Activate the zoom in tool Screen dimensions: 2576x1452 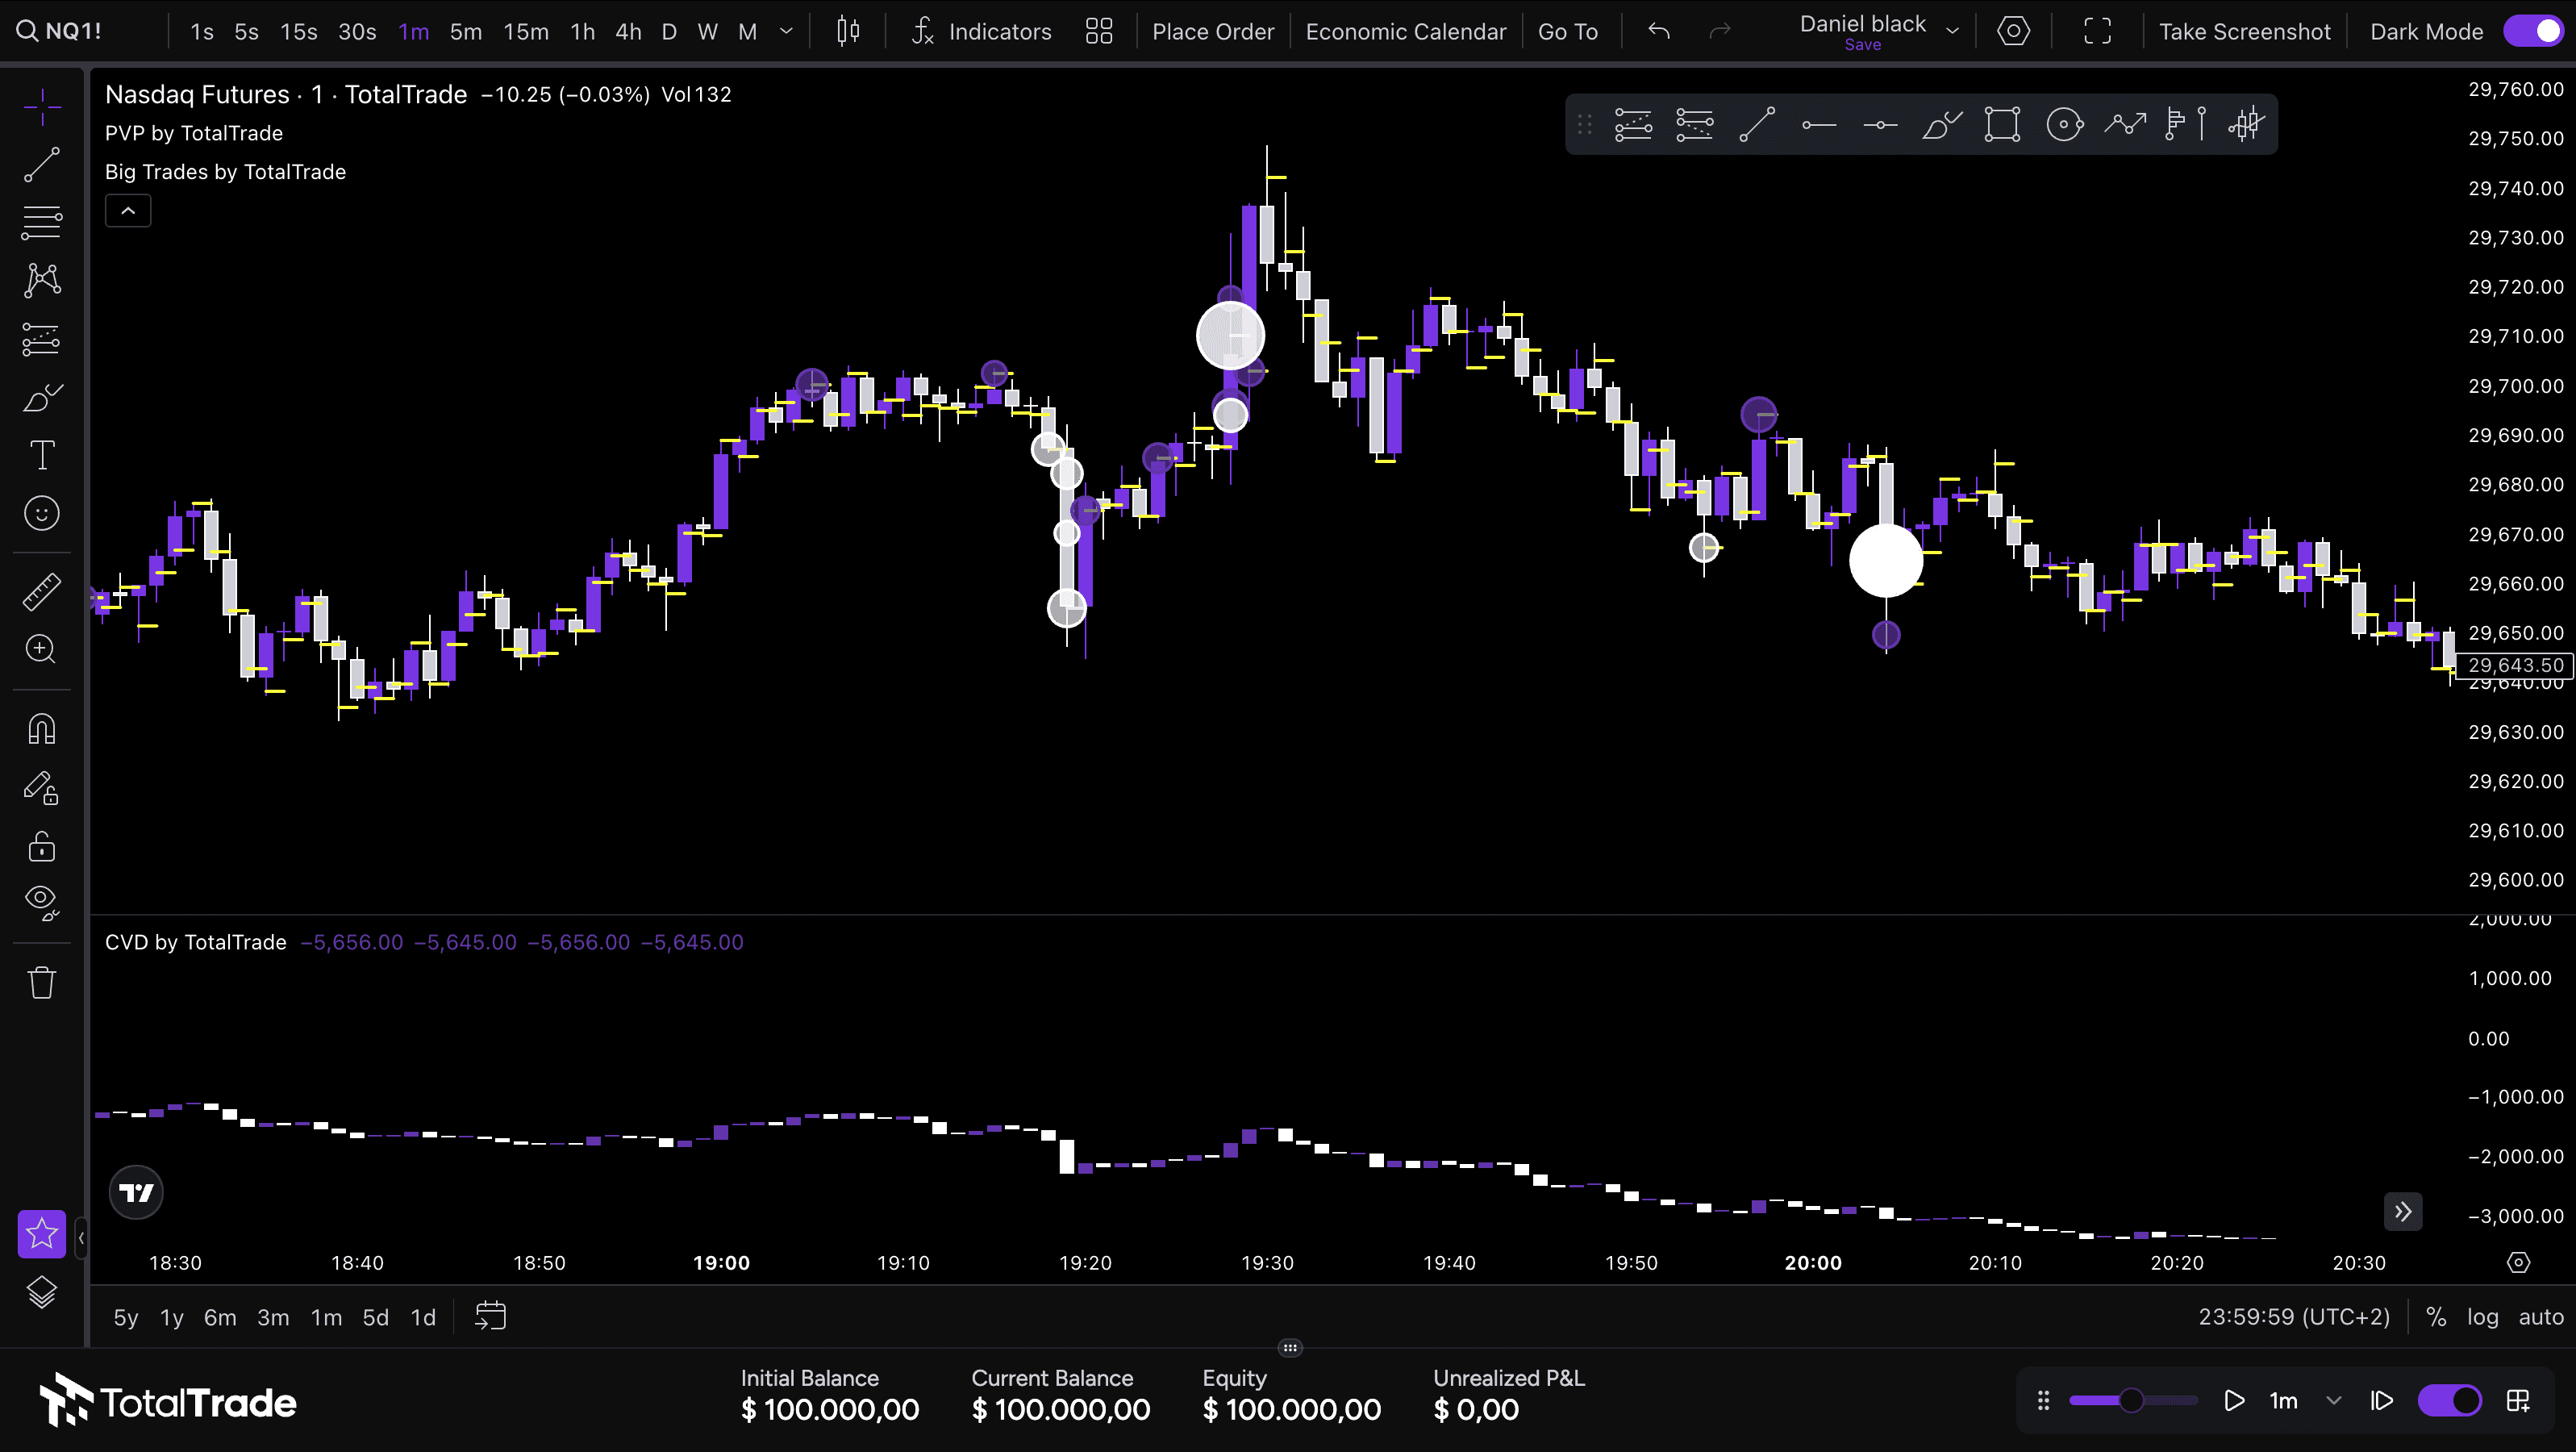point(42,649)
